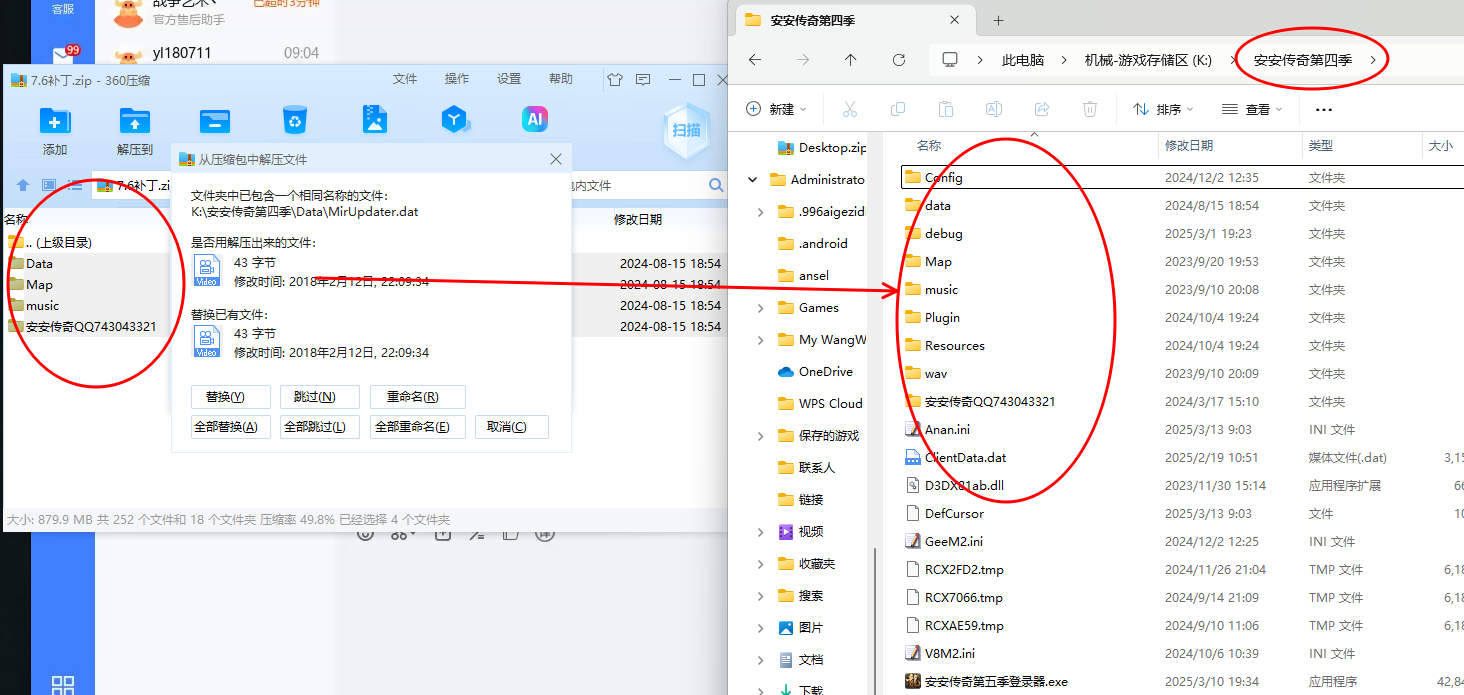Click the 扫描 scan badge icon
This screenshot has height=695, width=1464.
686,130
